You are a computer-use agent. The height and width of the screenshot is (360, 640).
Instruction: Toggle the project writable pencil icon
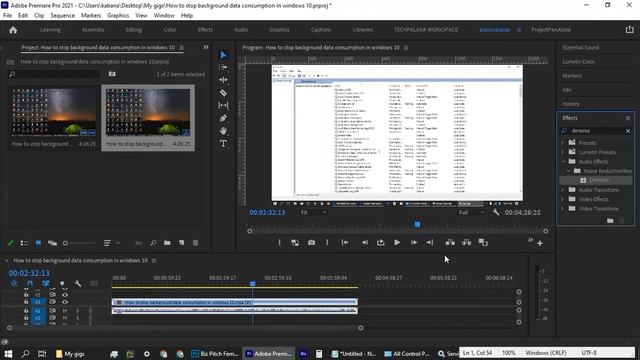pos(11,243)
